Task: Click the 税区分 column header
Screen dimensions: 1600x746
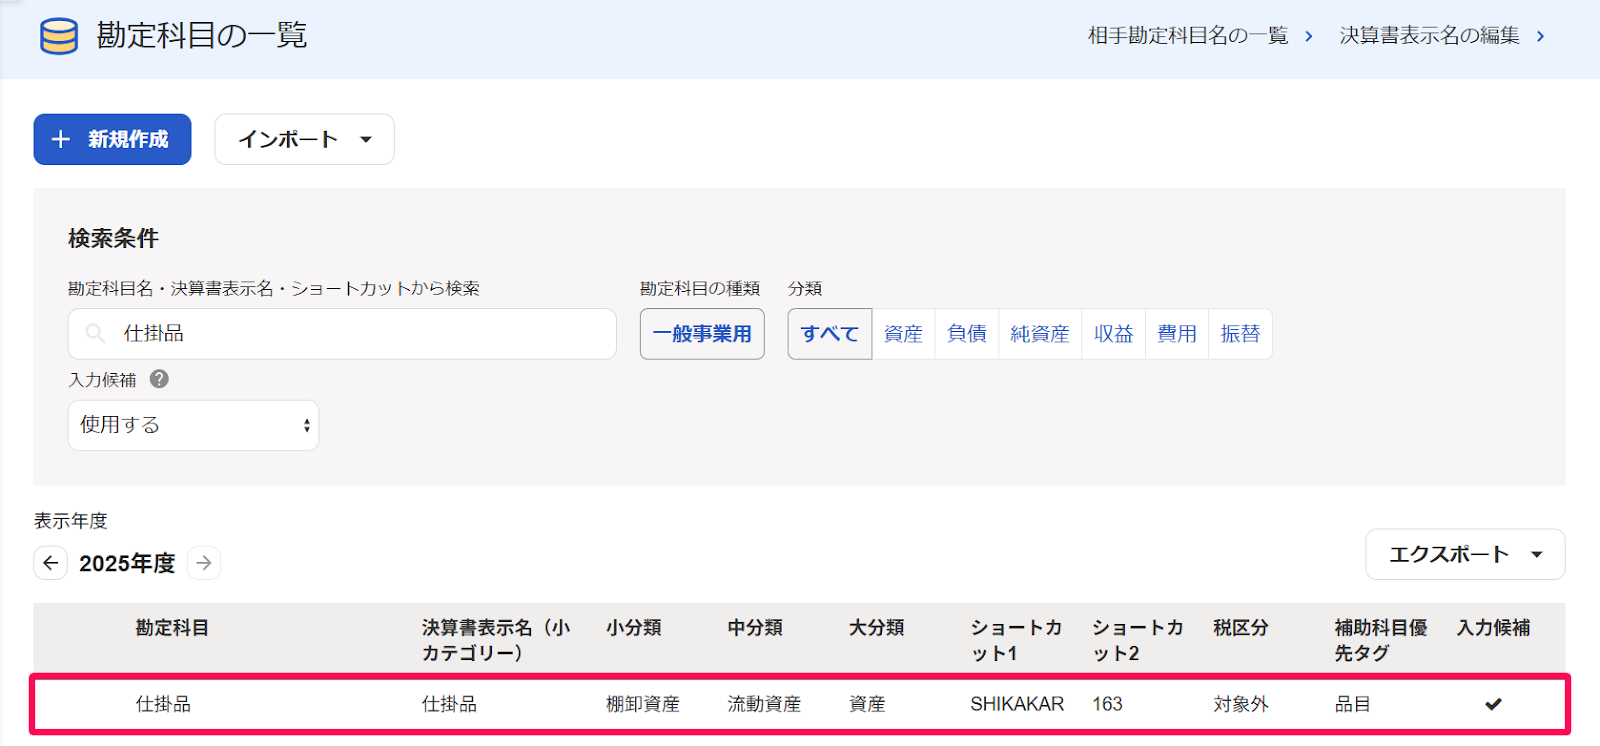Action: [x=1241, y=628]
